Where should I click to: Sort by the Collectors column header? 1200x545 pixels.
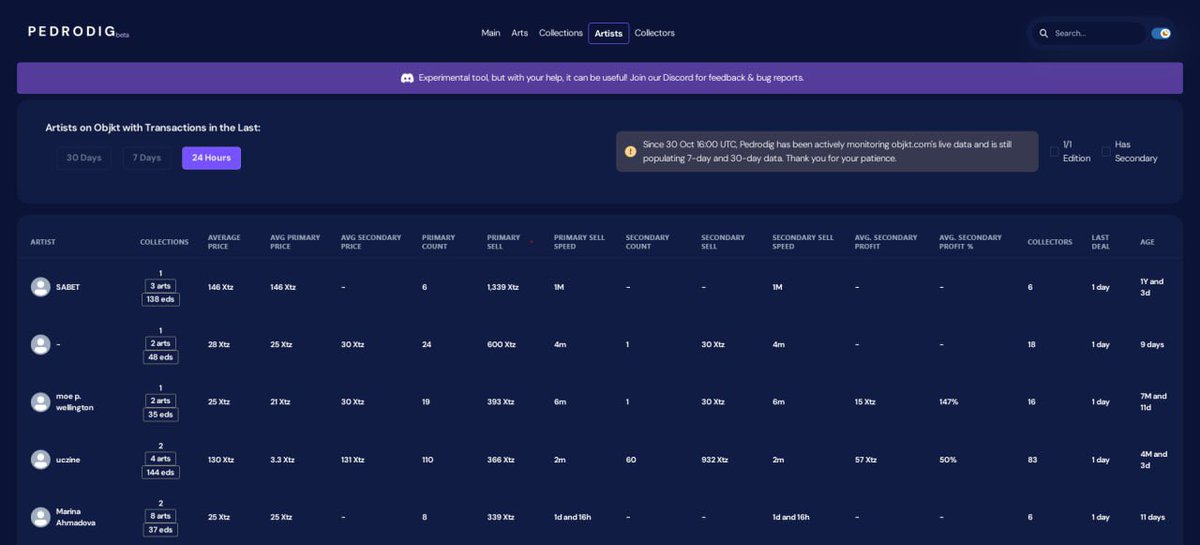click(1050, 242)
